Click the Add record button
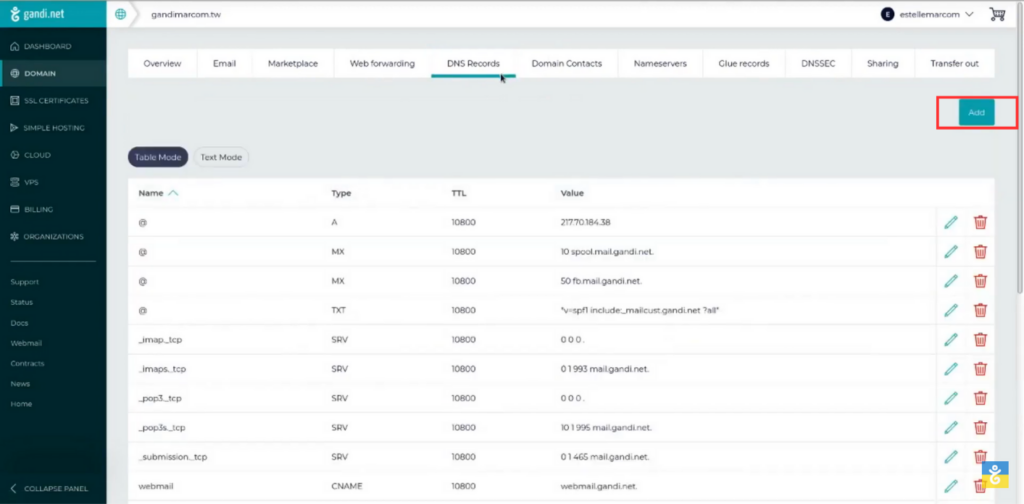The width and height of the screenshot is (1024, 504). point(976,112)
